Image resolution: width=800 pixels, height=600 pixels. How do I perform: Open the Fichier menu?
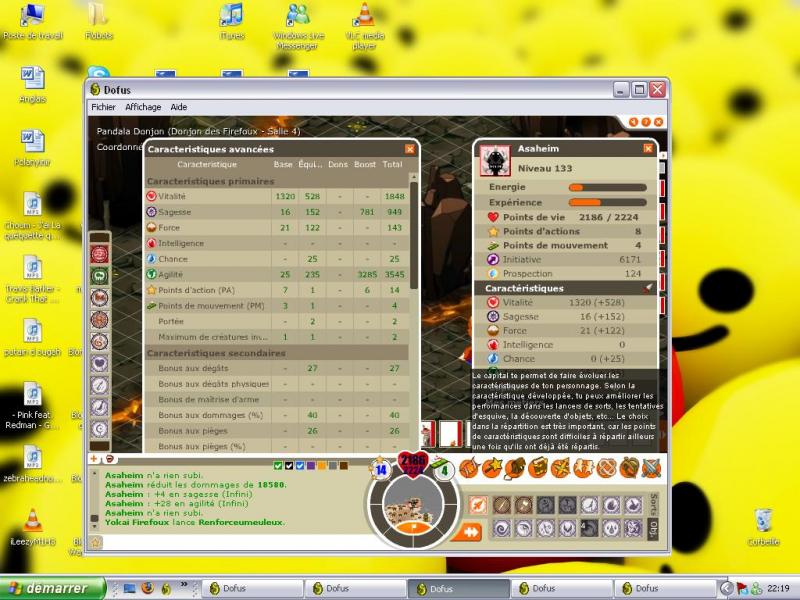point(103,107)
